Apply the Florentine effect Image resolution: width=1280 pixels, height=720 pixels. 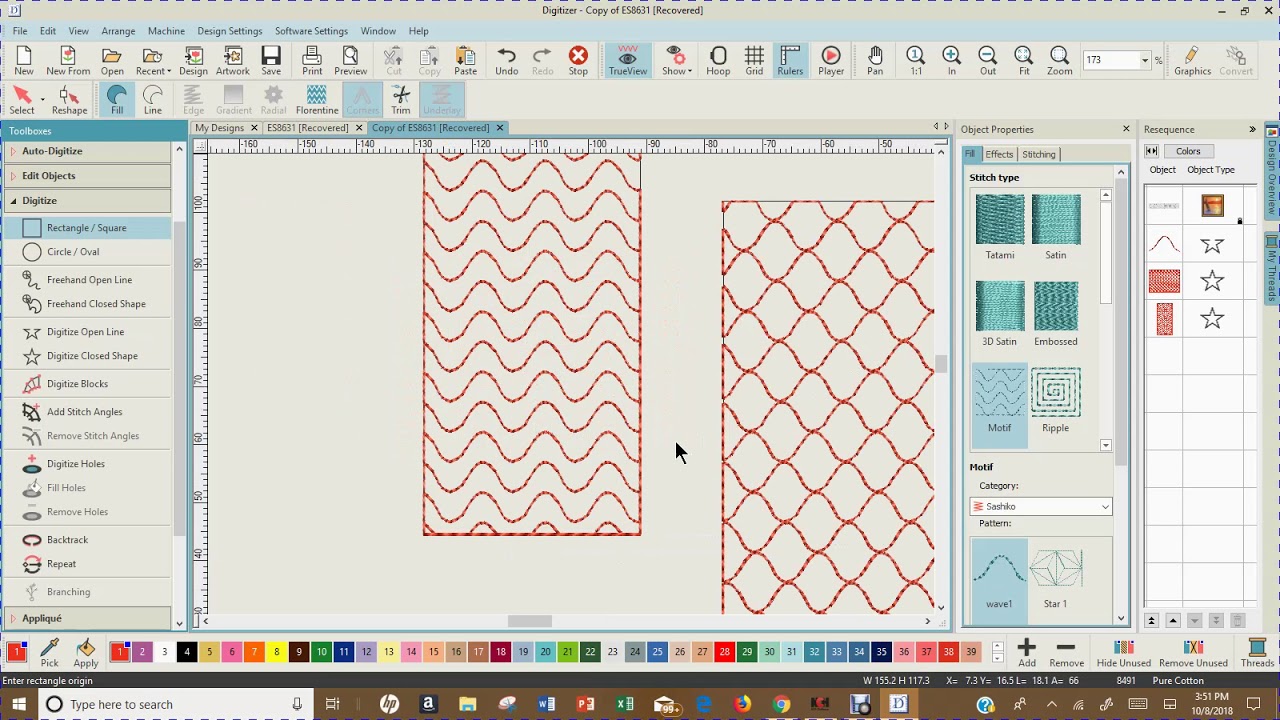(316, 100)
